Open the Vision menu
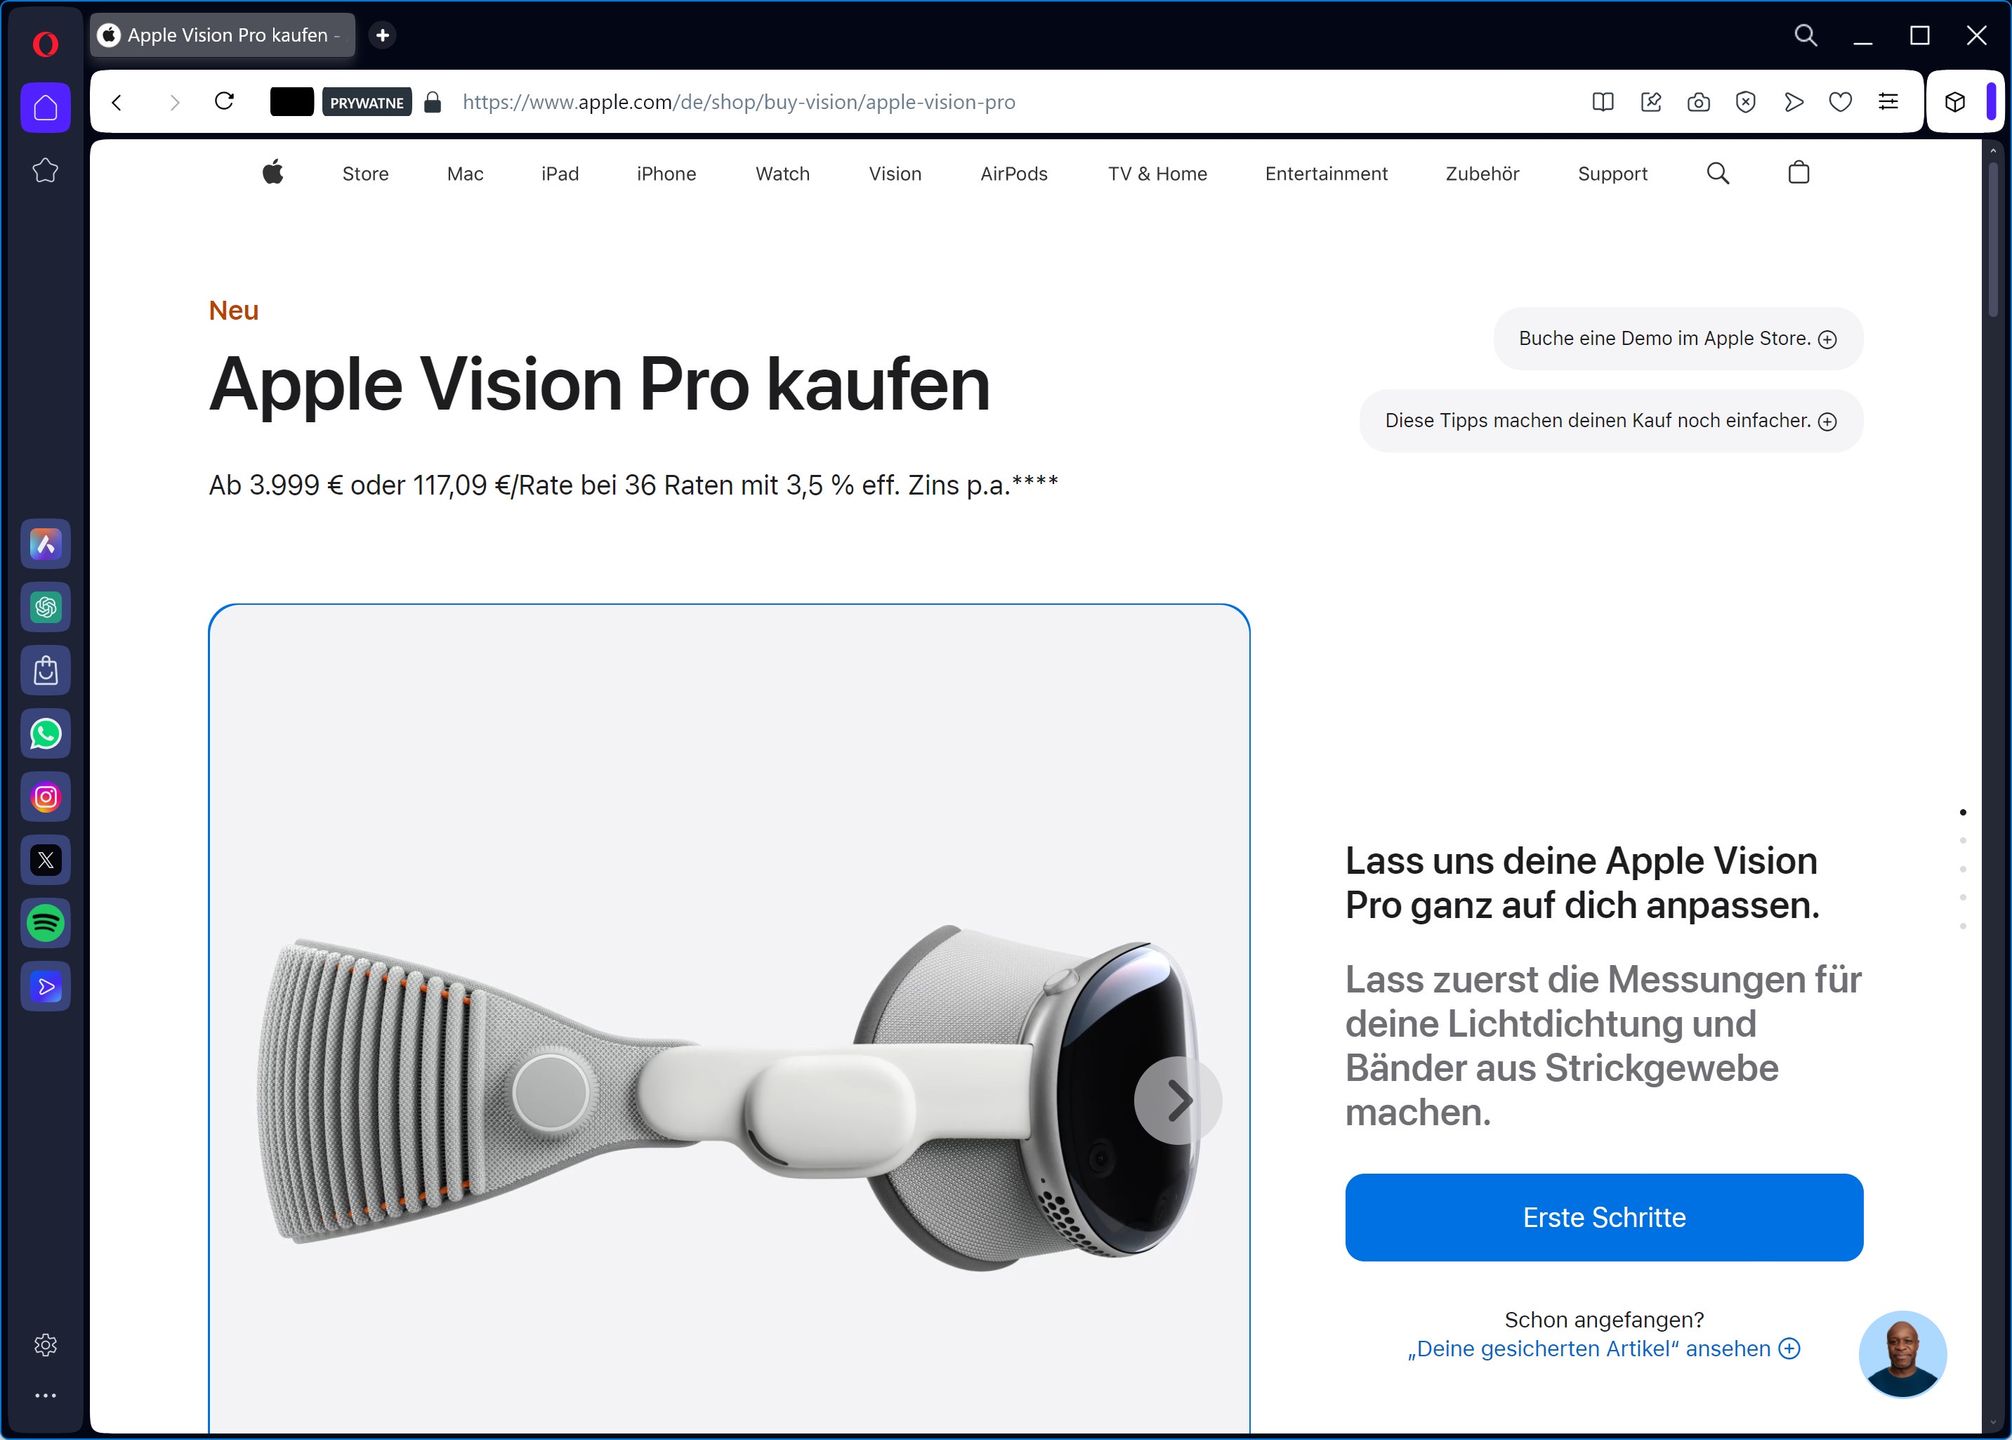Viewport: 2012px width, 1440px height. coord(895,174)
